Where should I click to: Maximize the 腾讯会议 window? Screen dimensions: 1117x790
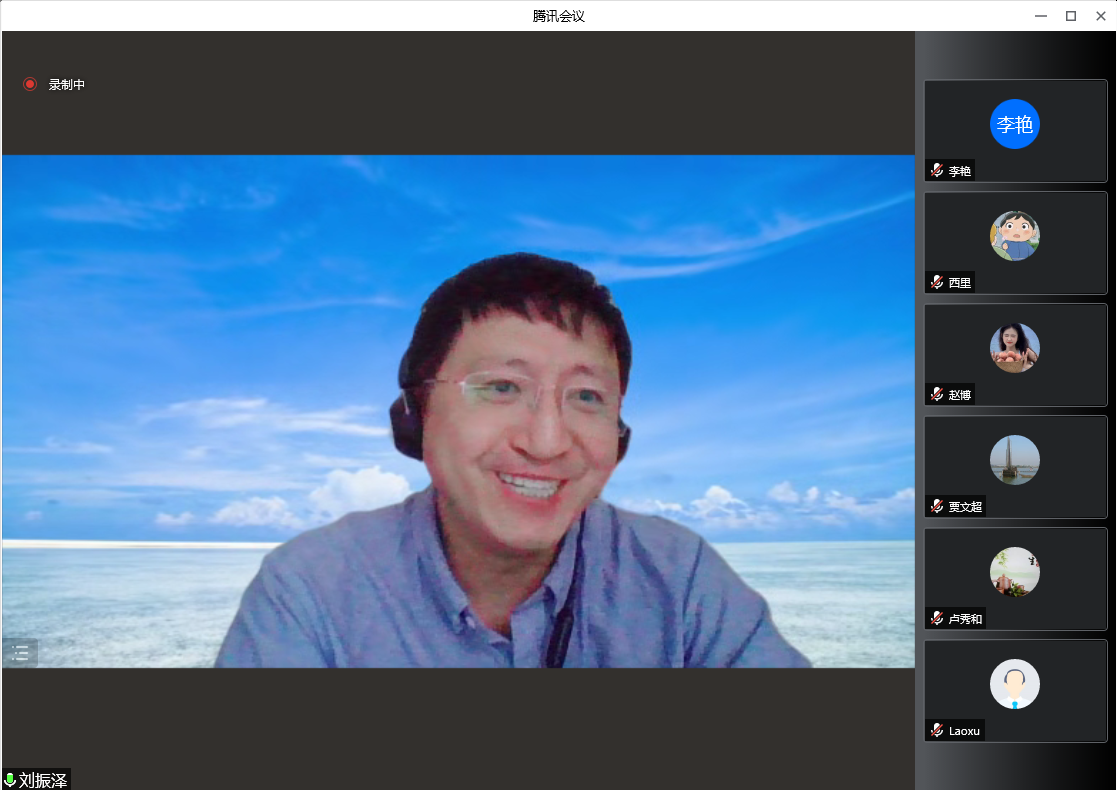pyautogui.click(x=1071, y=16)
